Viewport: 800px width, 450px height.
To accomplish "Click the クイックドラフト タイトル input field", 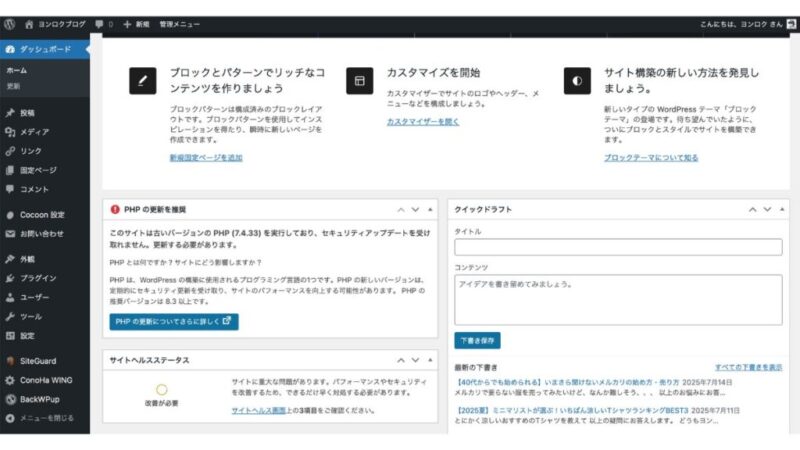I will coord(618,247).
